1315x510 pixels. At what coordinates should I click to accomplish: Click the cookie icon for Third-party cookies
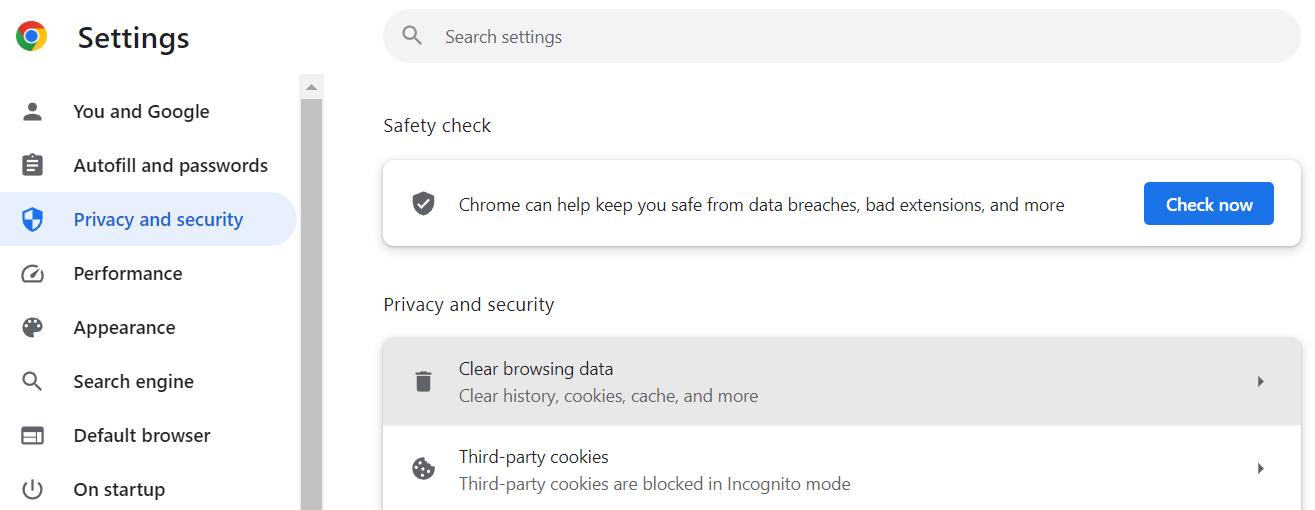(424, 469)
